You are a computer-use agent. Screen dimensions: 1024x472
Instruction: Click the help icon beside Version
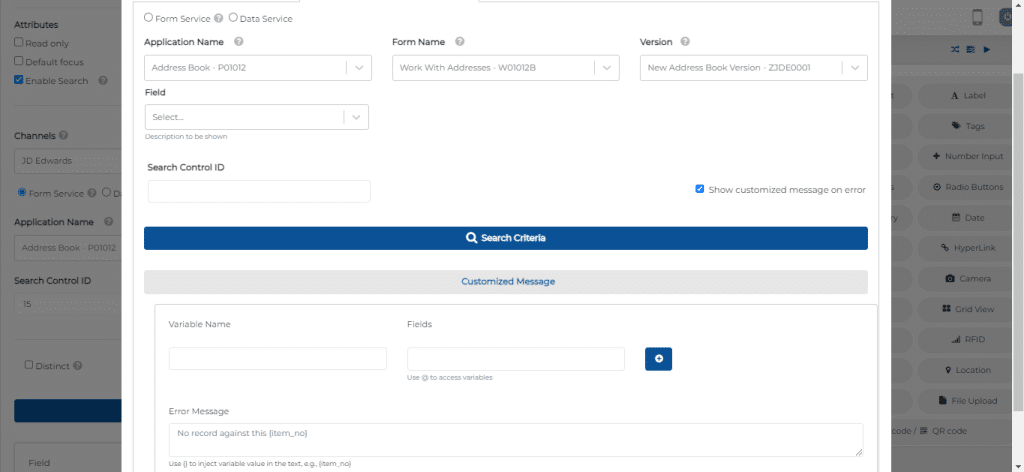coord(685,42)
